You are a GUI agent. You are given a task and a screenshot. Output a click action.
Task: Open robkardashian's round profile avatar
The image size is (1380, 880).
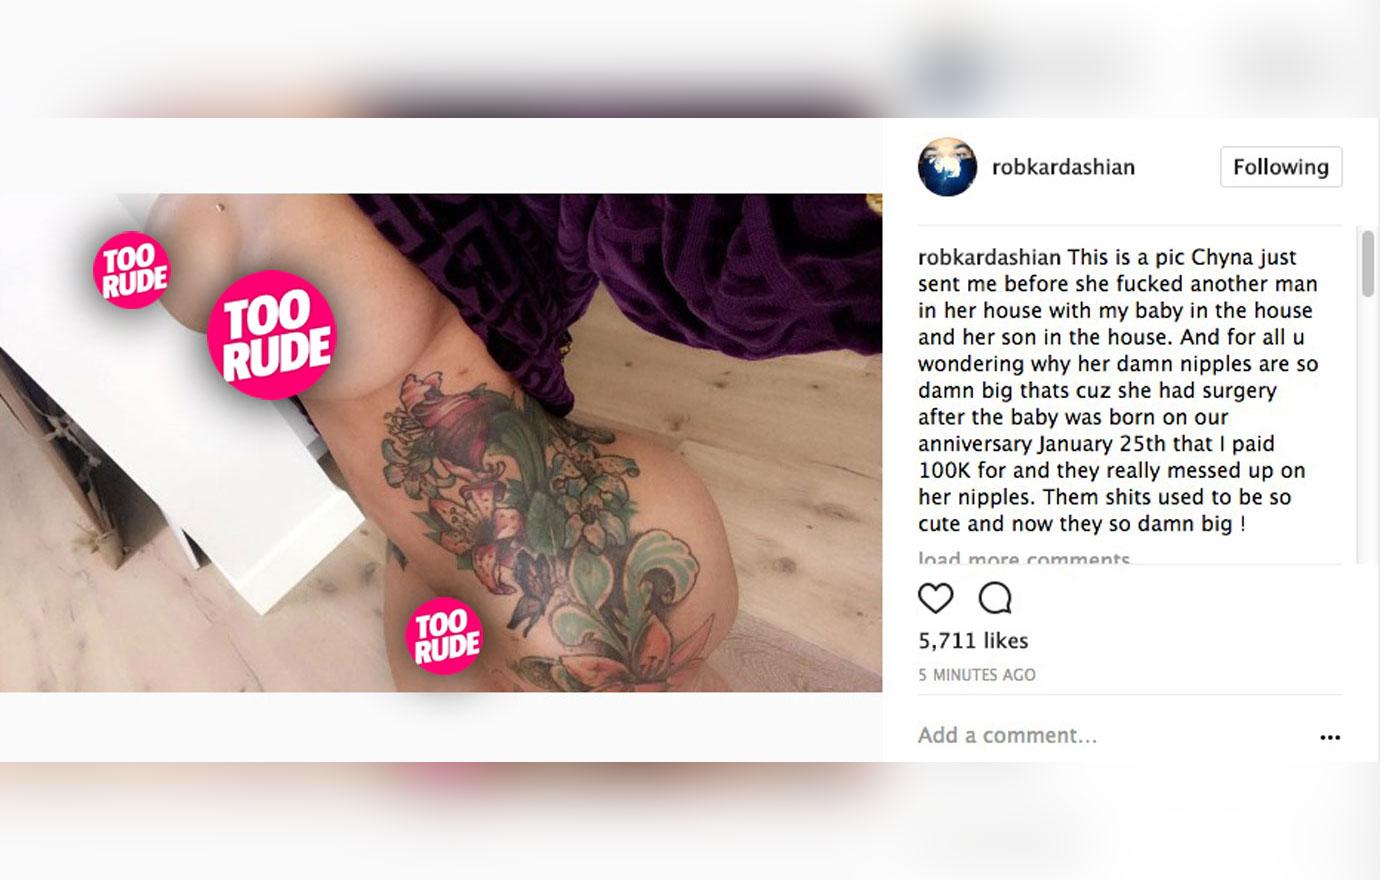pyautogui.click(x=947, y=167)
